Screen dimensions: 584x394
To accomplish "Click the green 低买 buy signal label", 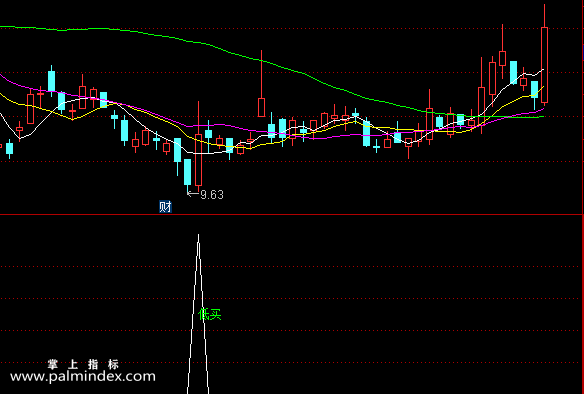I will point(210,315).
